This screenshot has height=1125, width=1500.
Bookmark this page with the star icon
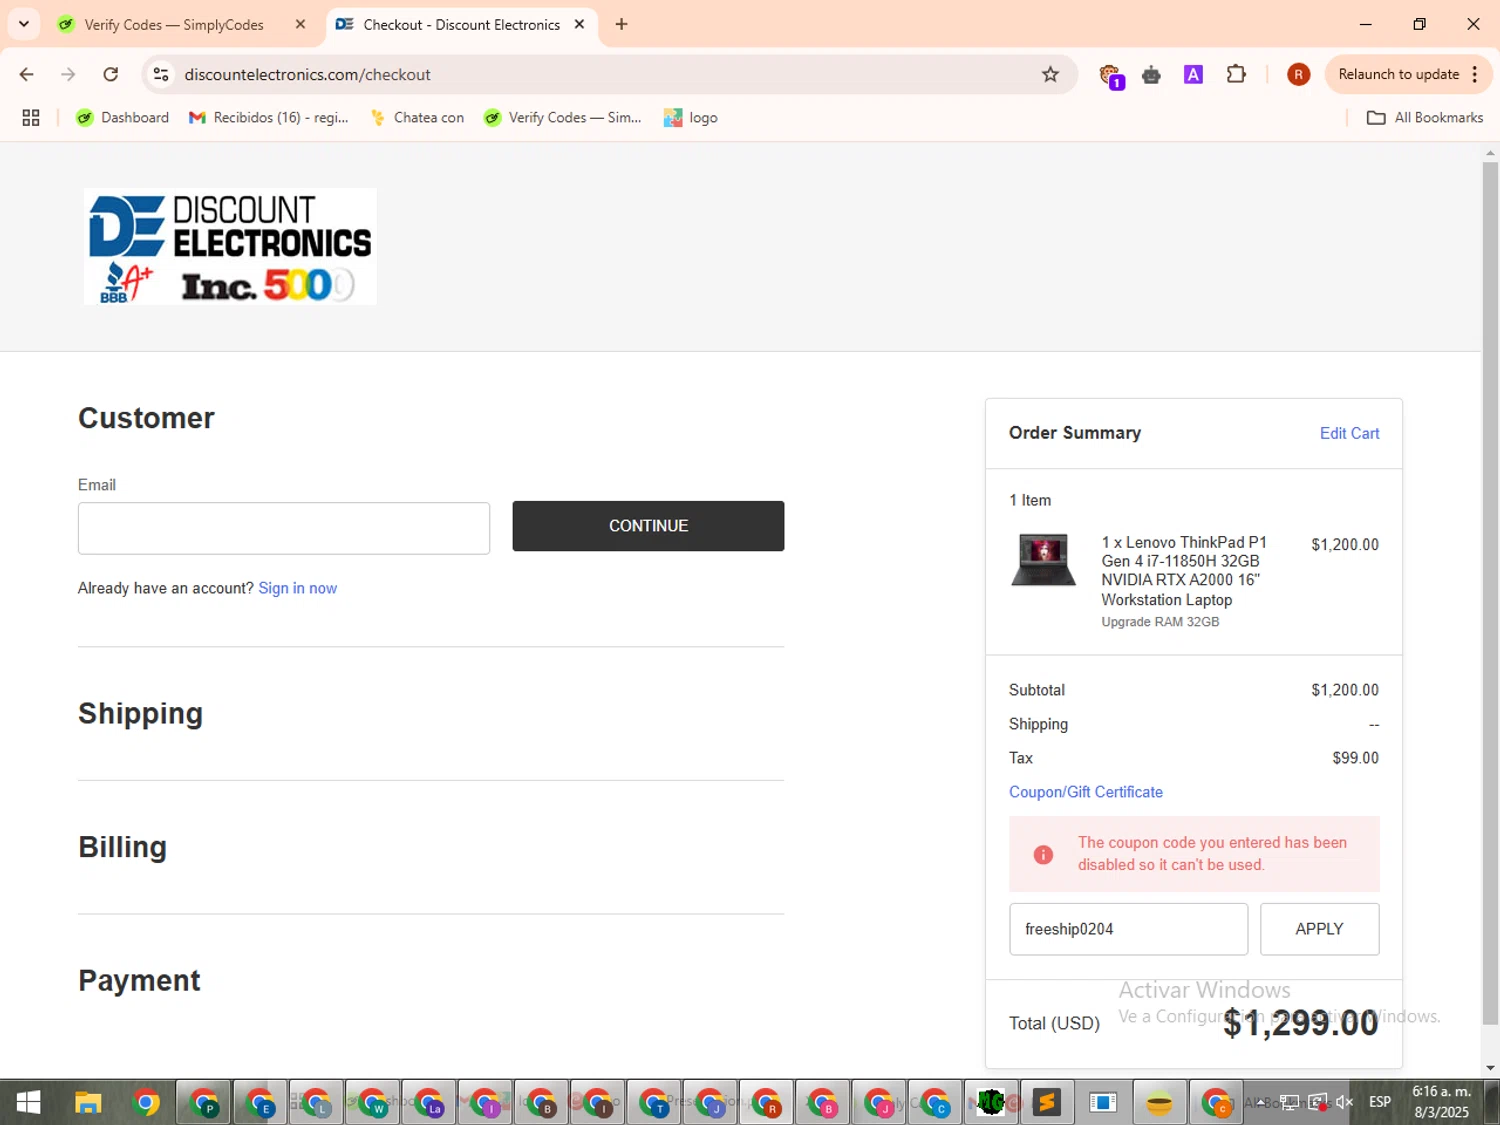[x=1050, y=74]
